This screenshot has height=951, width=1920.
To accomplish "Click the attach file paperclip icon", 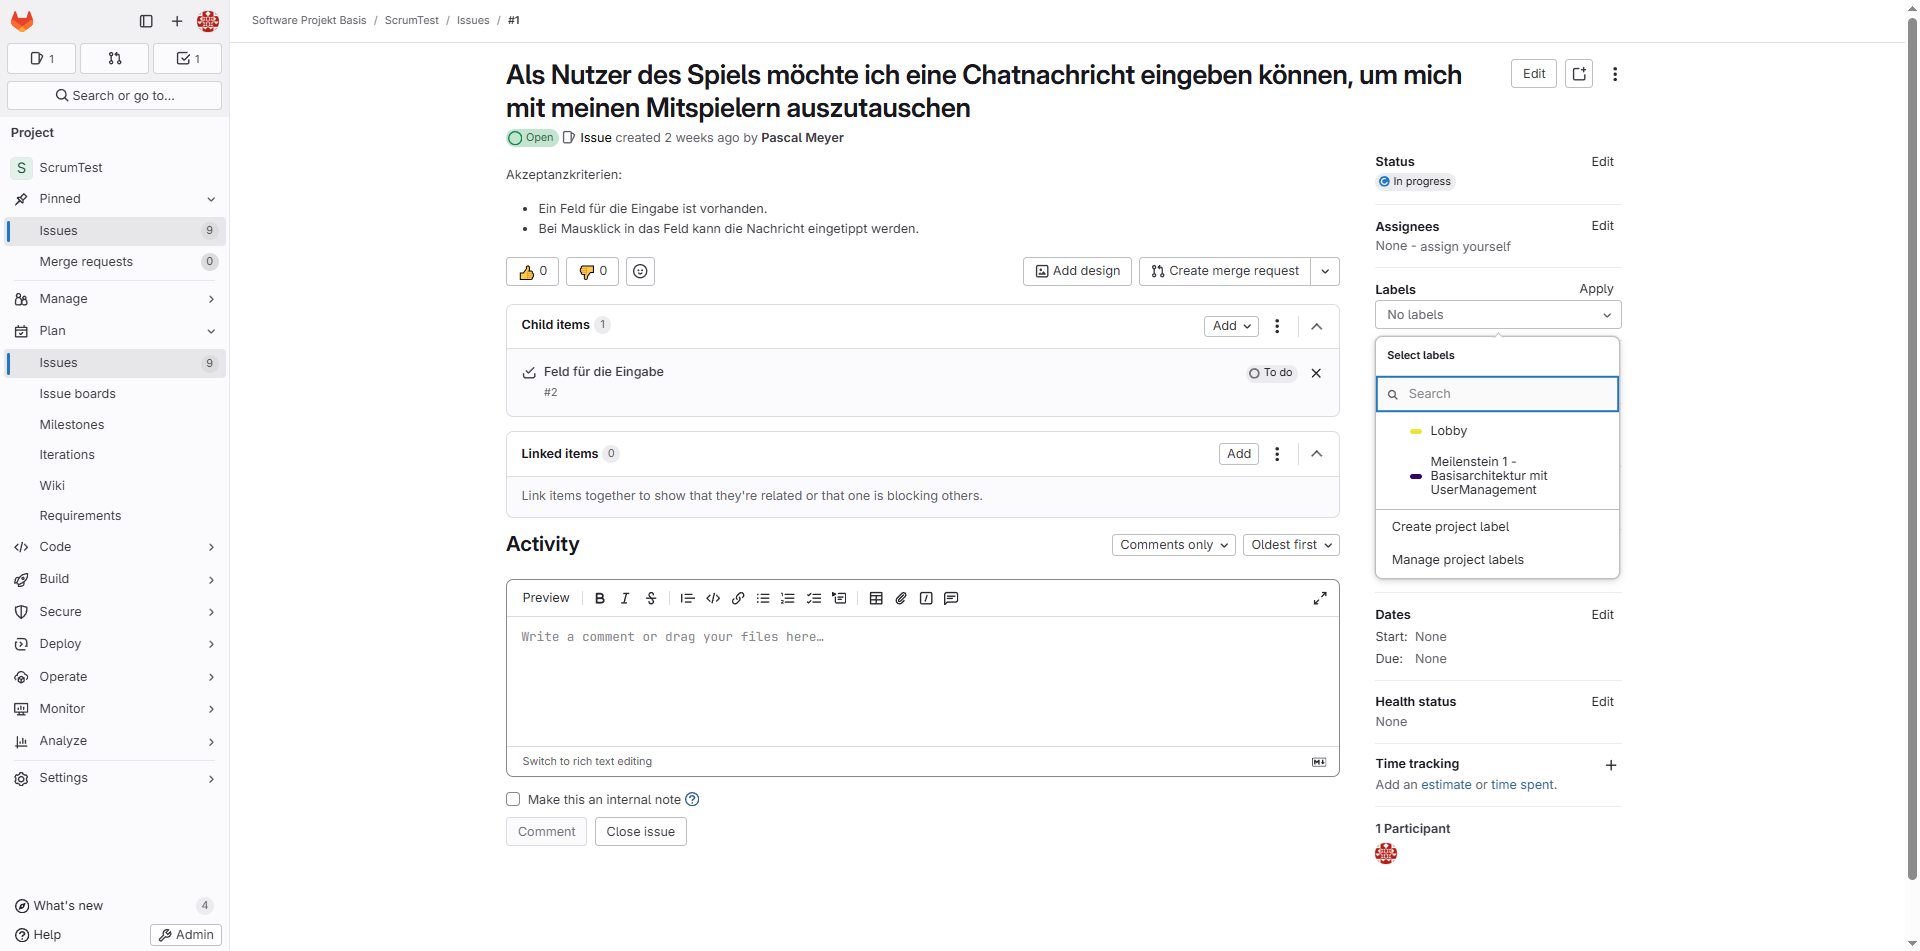I will pos(901,598).
